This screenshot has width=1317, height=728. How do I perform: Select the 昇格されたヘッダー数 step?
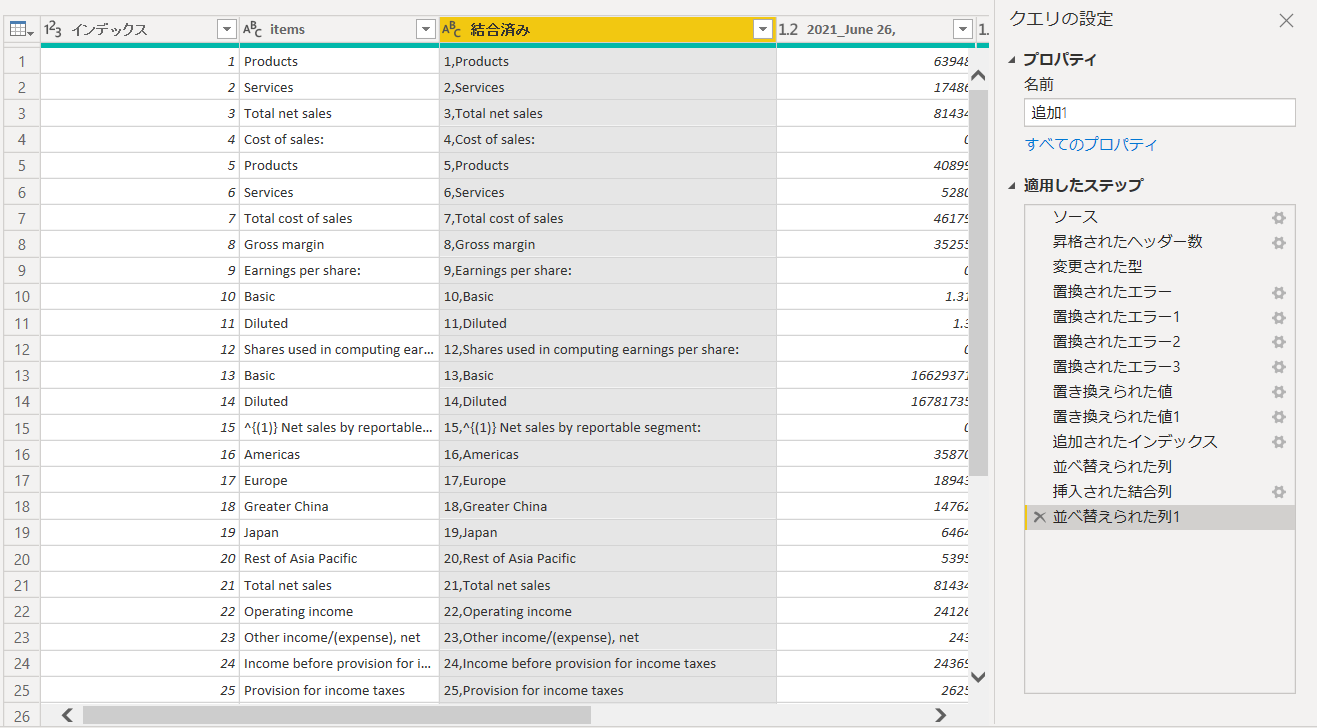(1160, 242)
